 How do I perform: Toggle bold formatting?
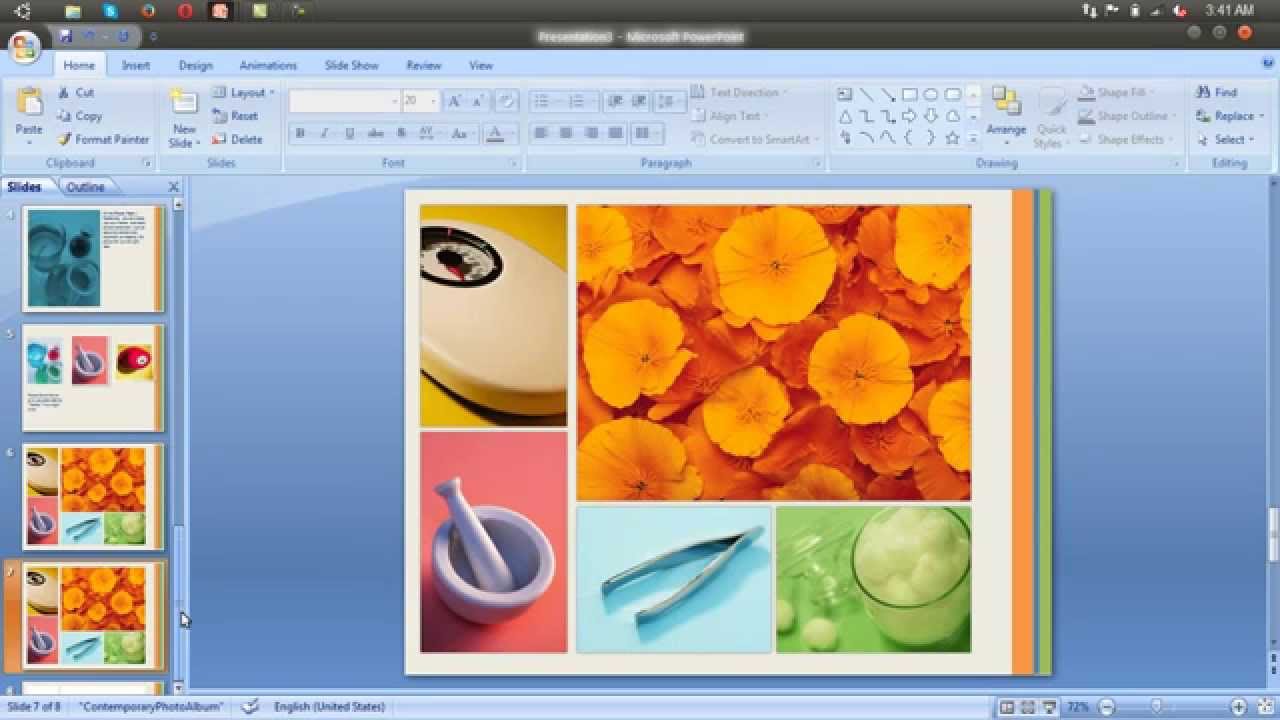coord(299,133)
